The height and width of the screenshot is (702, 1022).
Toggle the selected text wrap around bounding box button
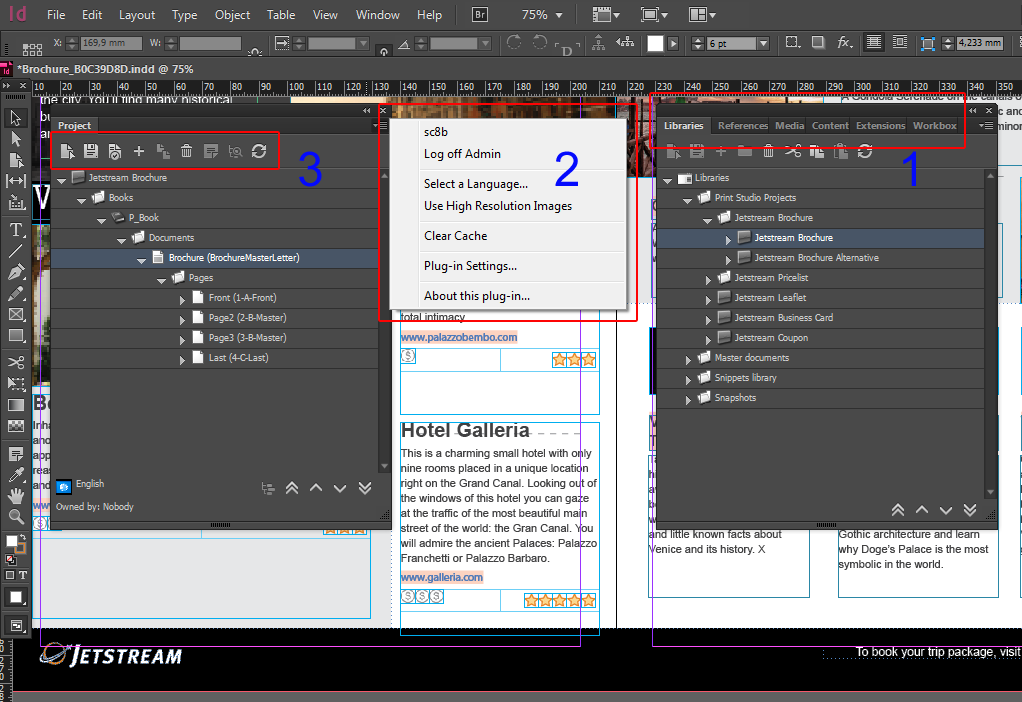click(873, 42)
